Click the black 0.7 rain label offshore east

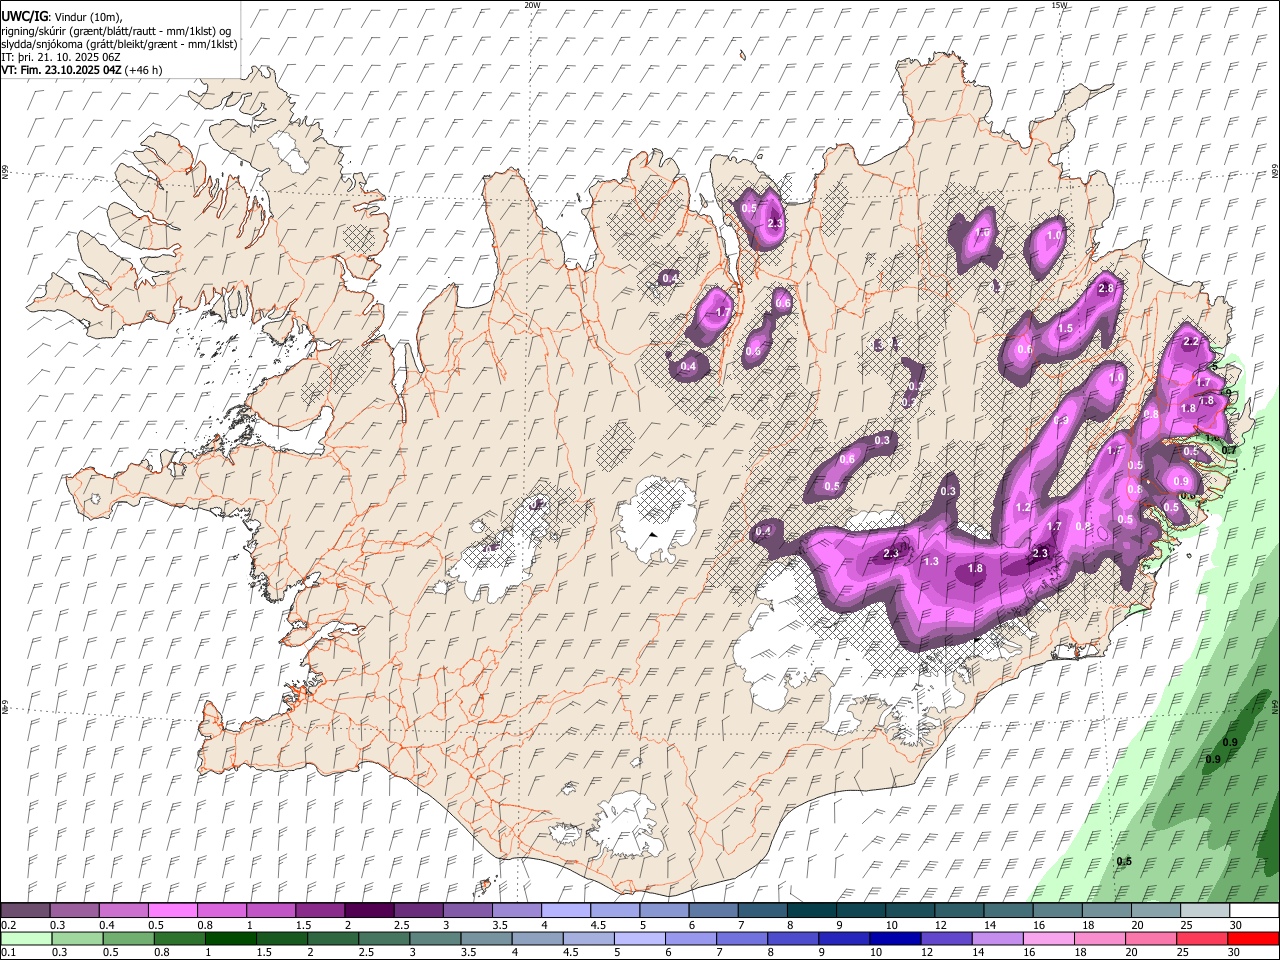pos(1230,451)
